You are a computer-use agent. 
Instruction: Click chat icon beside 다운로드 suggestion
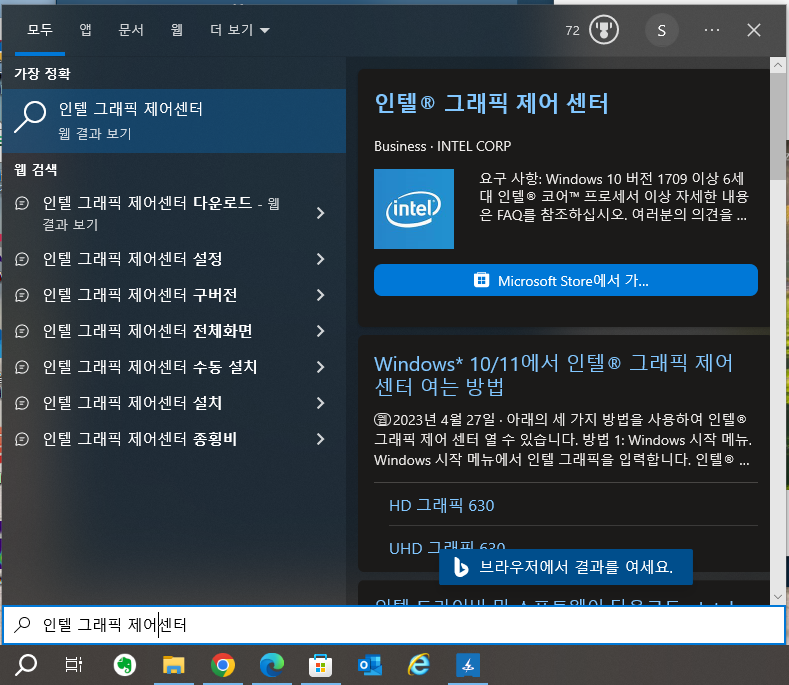[x=22, y=203]
